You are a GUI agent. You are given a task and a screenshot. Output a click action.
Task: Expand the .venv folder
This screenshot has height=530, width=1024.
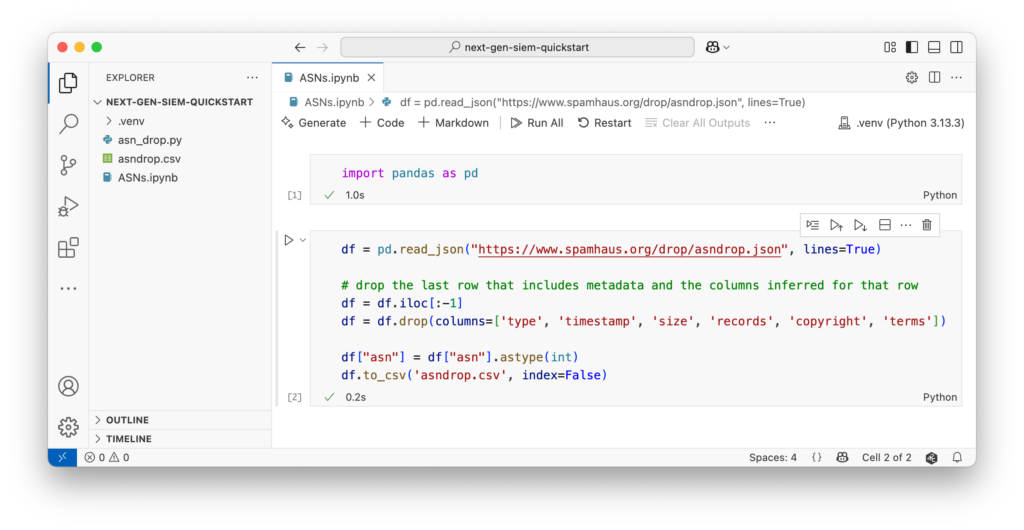130,121
